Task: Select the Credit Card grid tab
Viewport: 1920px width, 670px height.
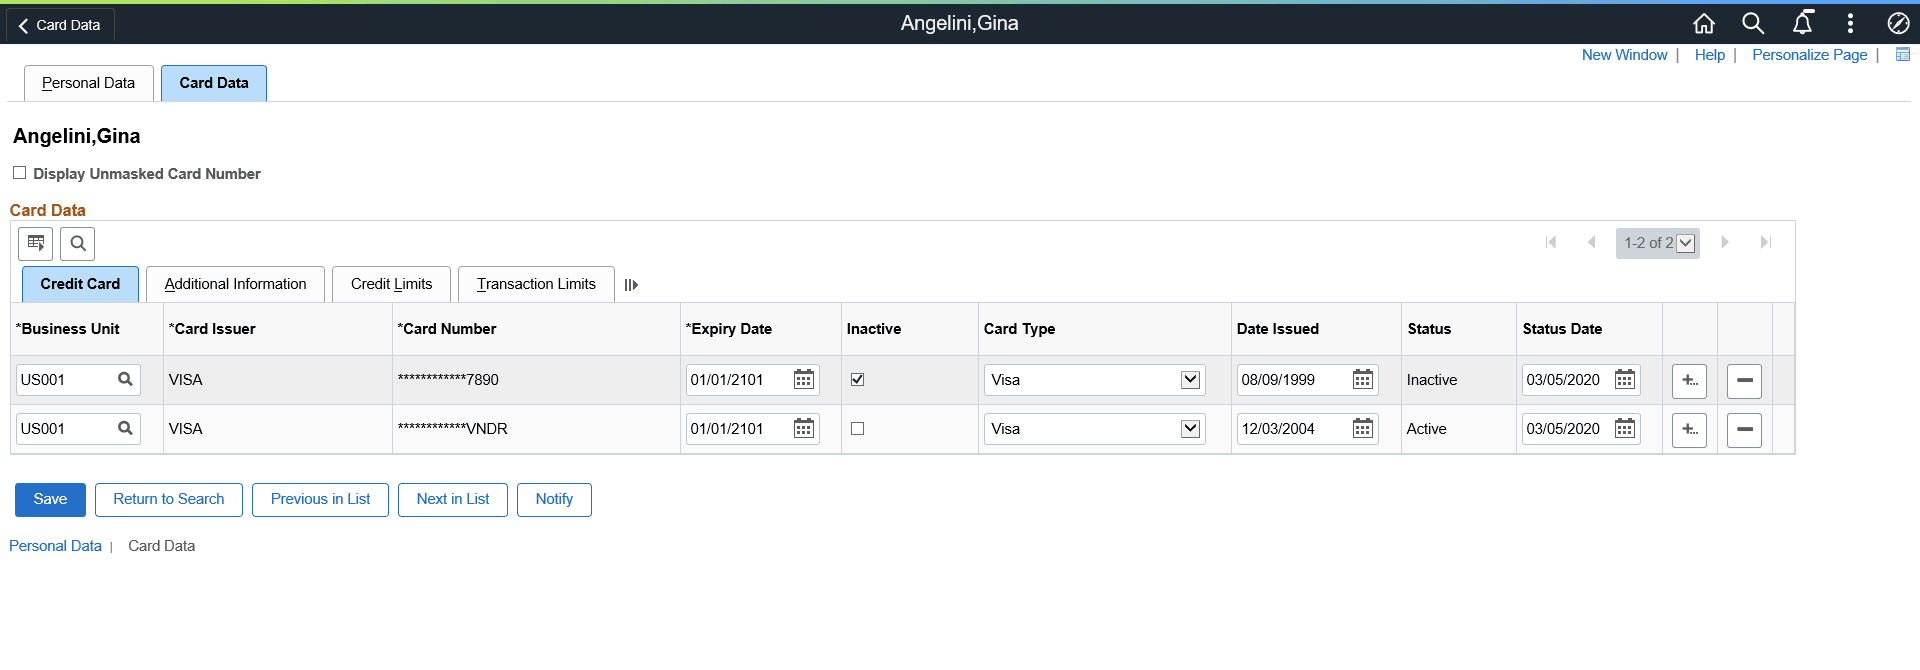Action: (80, 284)
